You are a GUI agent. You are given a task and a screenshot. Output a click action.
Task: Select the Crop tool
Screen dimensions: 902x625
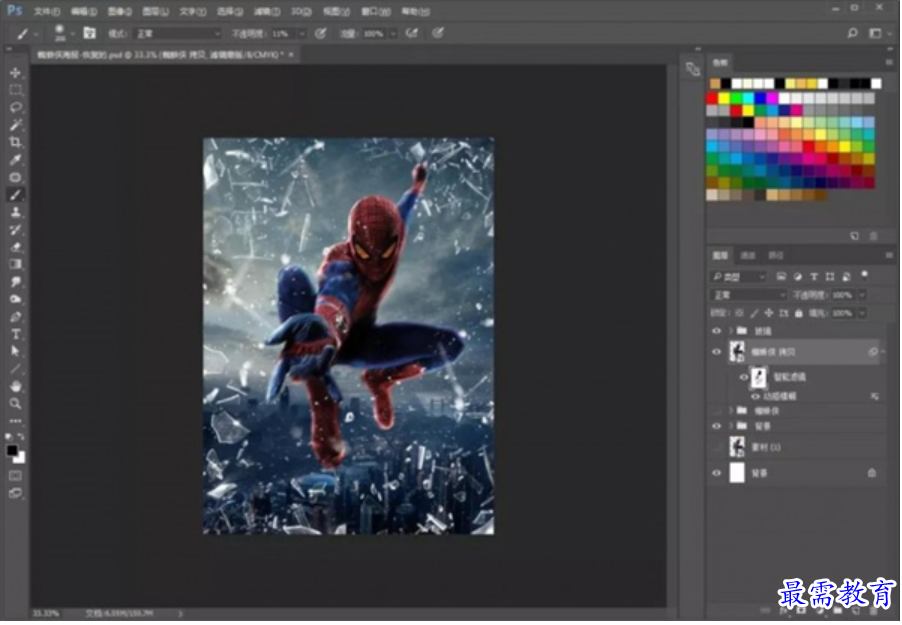(16, 142)
